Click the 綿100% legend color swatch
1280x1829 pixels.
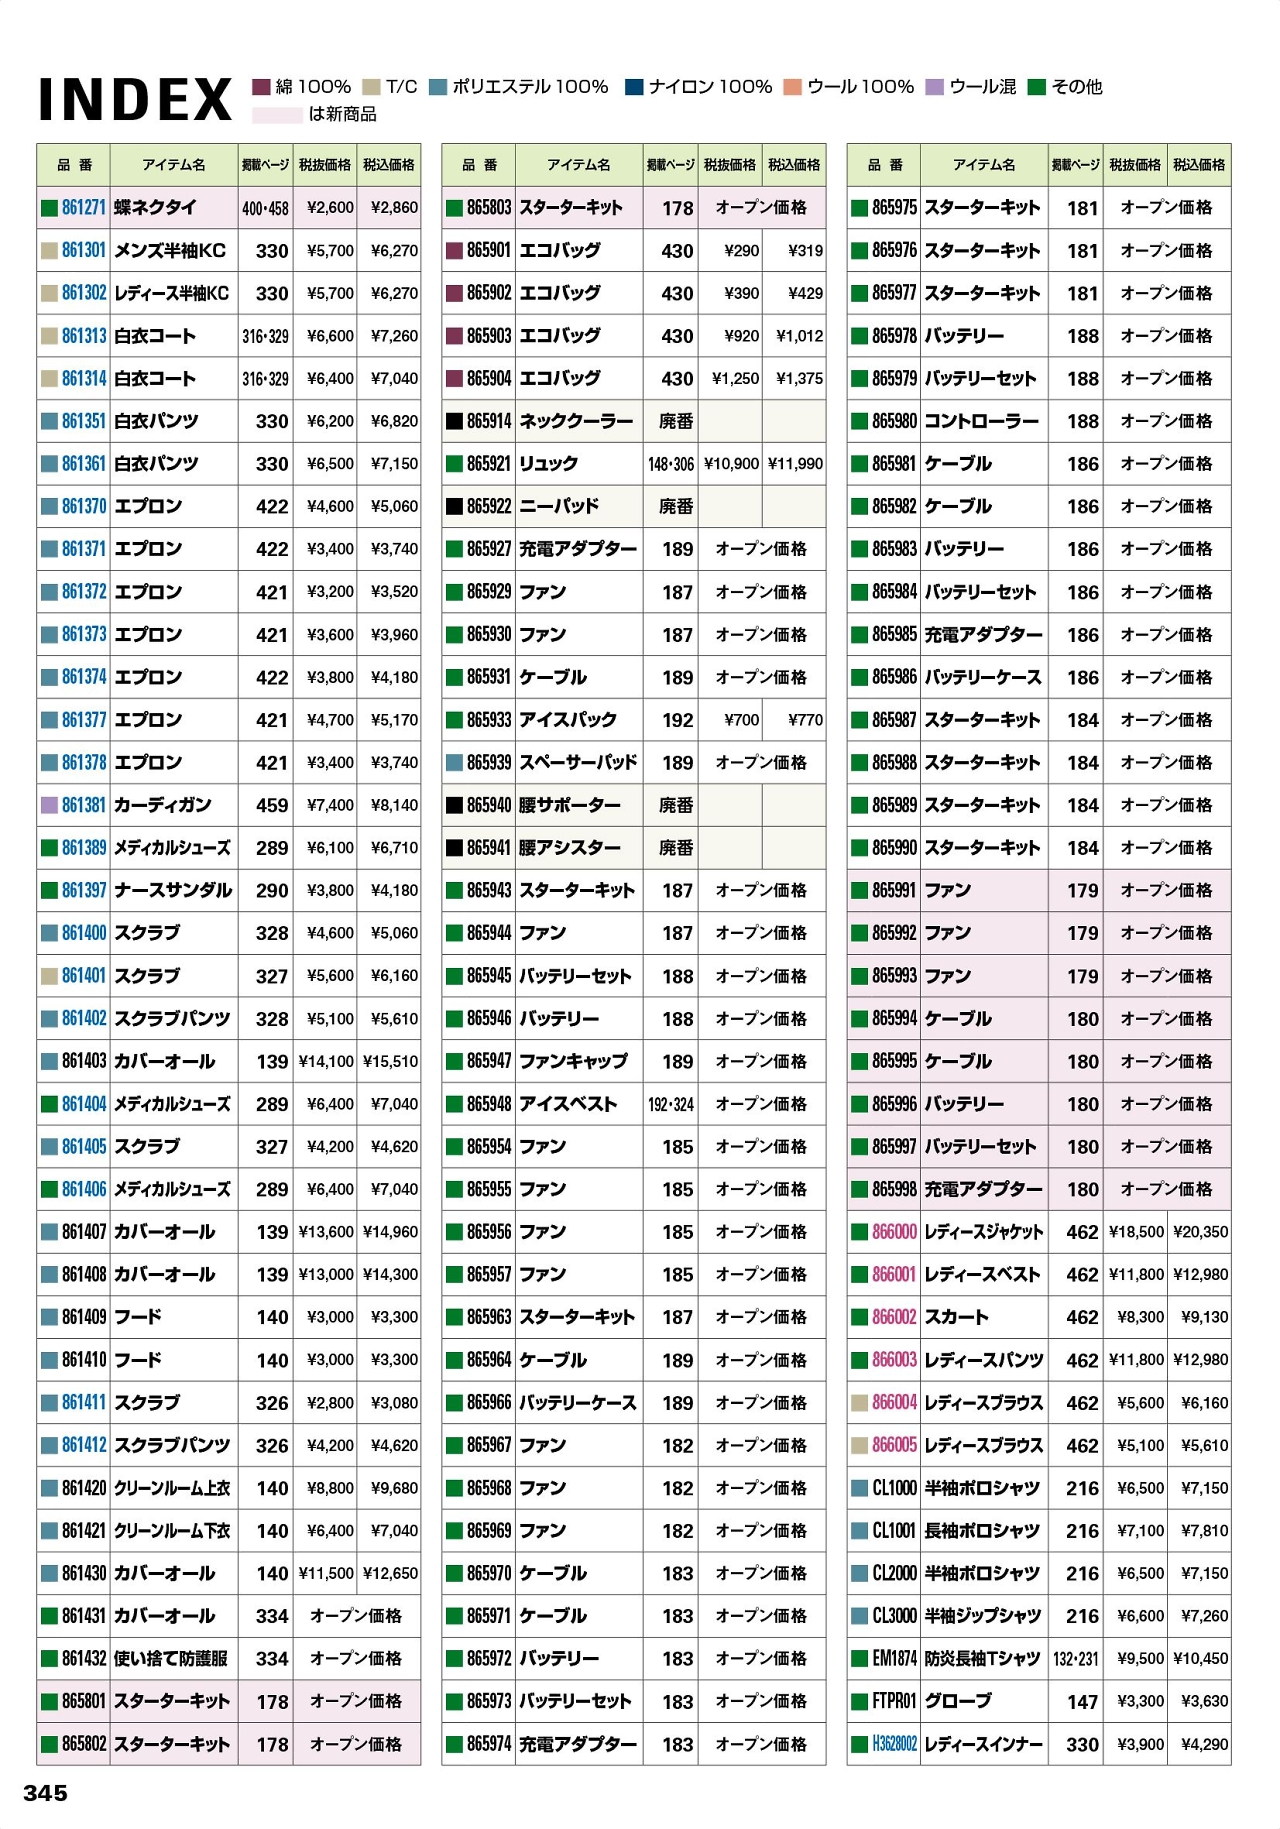[x=261, y=87]
